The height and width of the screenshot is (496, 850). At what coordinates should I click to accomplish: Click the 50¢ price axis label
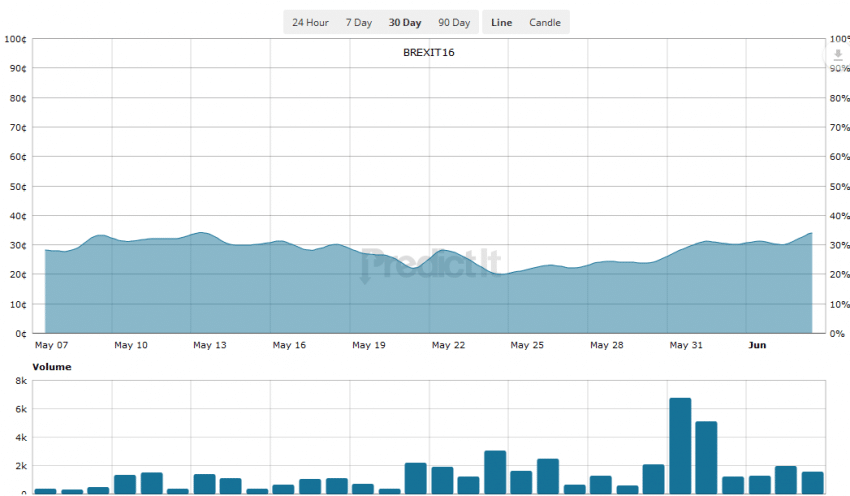coord(17,186)
